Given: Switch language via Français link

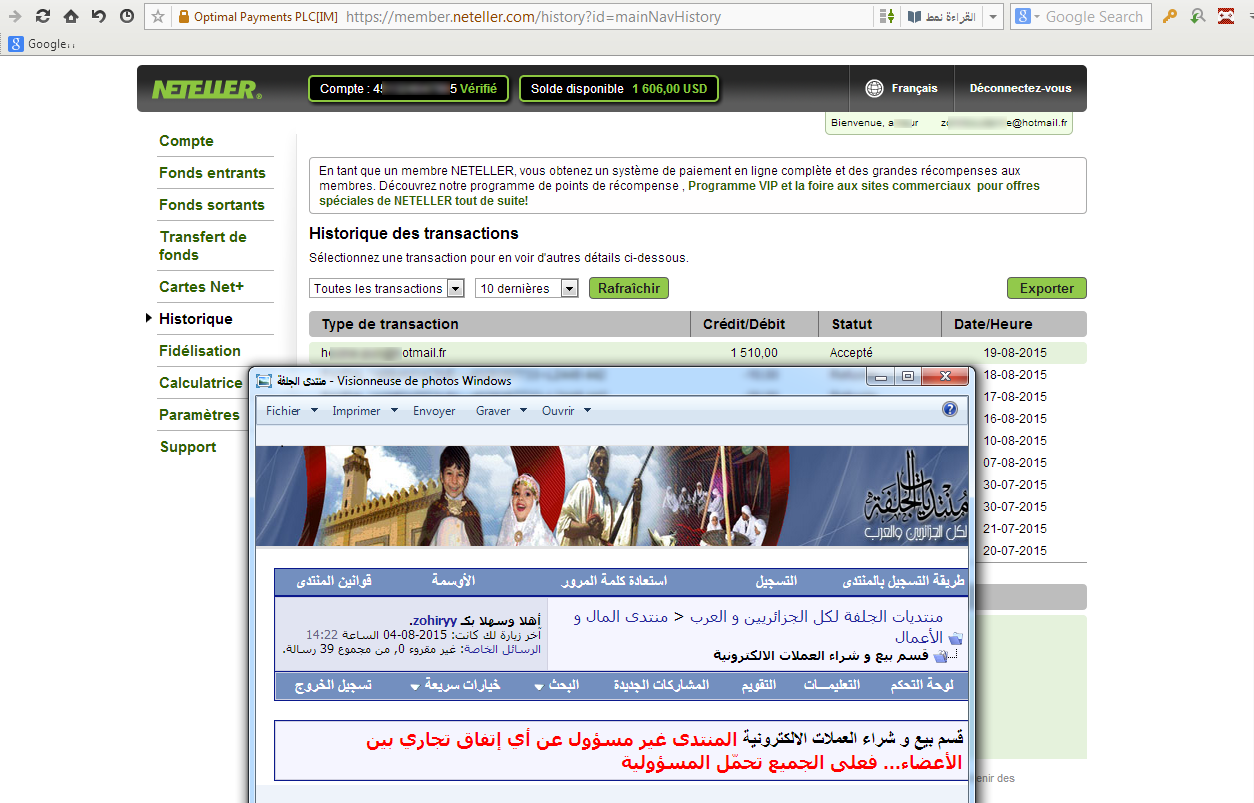Looking at the screenshot, I should [x=914, y=88].
